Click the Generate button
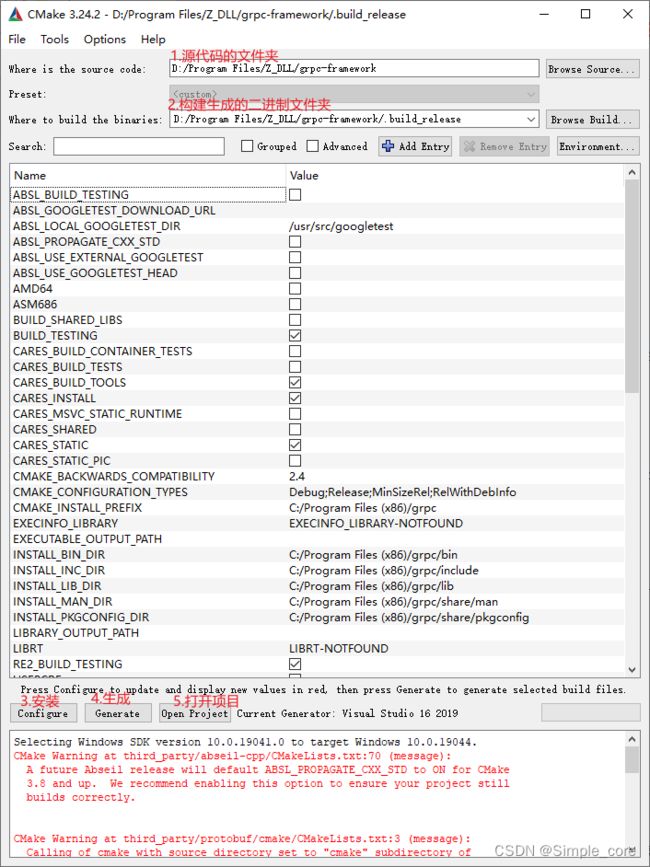 118,713
